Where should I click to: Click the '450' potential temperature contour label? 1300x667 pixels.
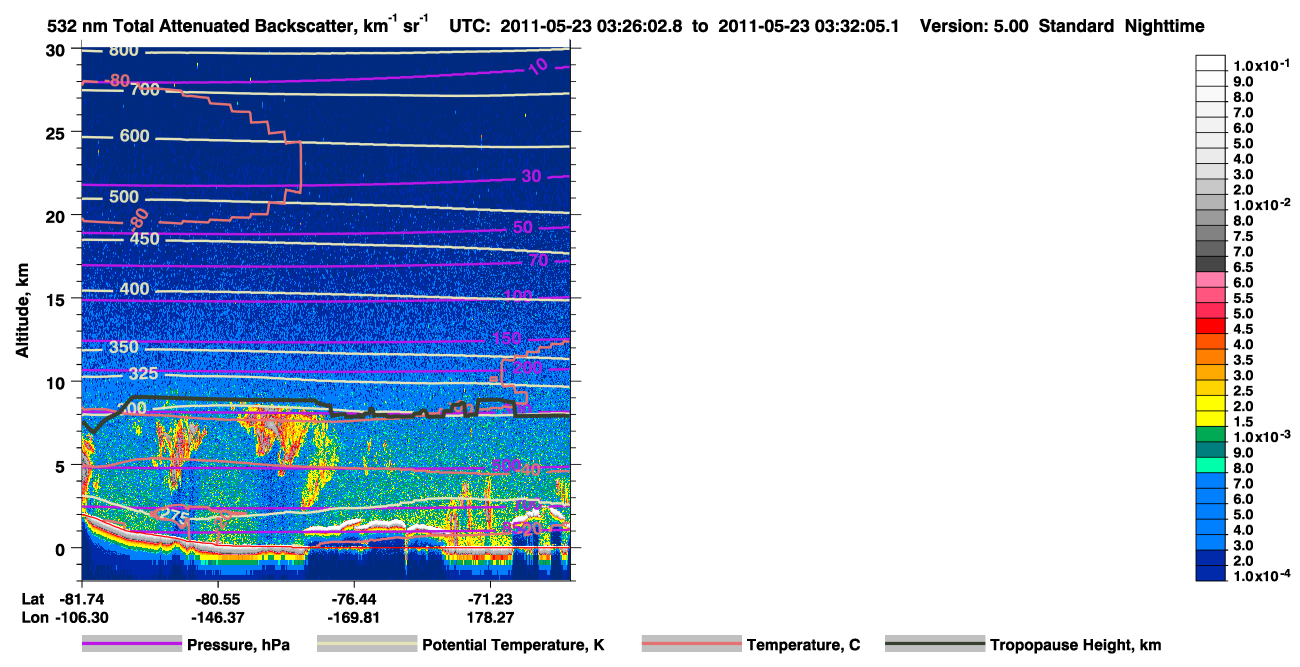click(x=145, y=238)
